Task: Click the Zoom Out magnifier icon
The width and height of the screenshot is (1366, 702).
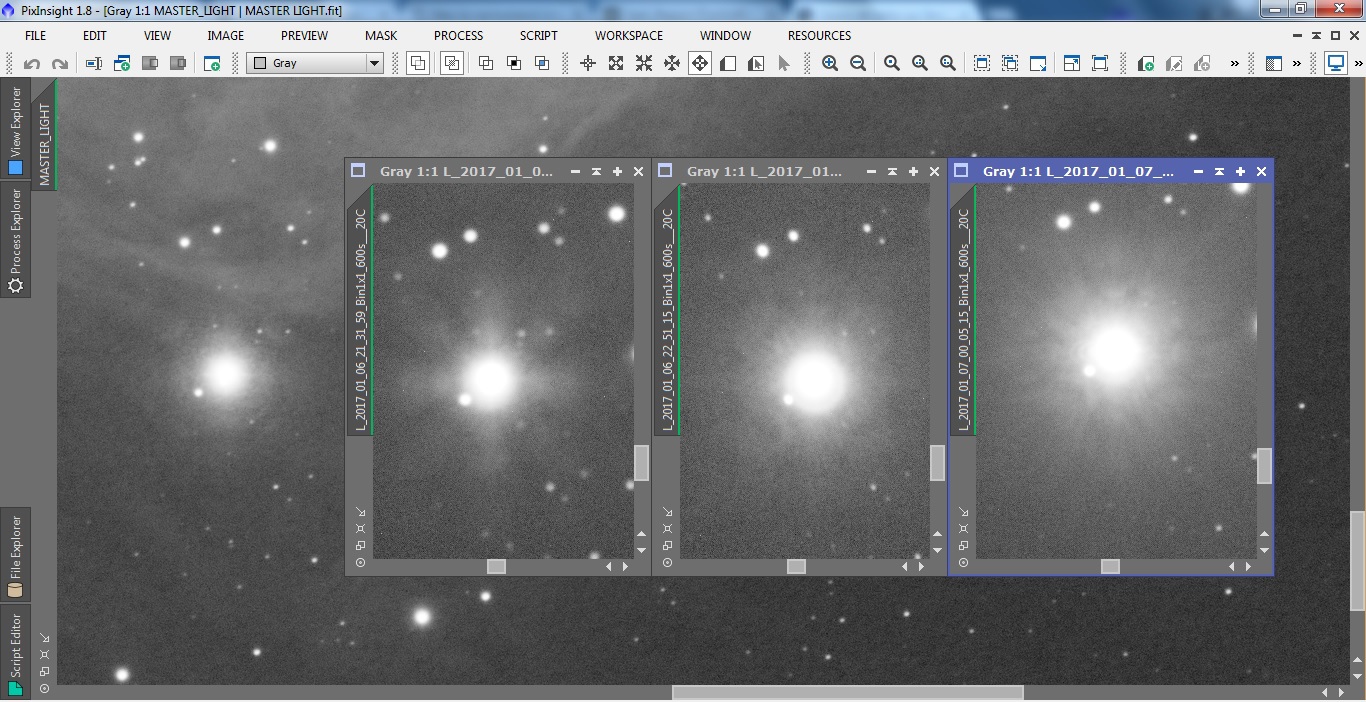Action: pos(858,63)
